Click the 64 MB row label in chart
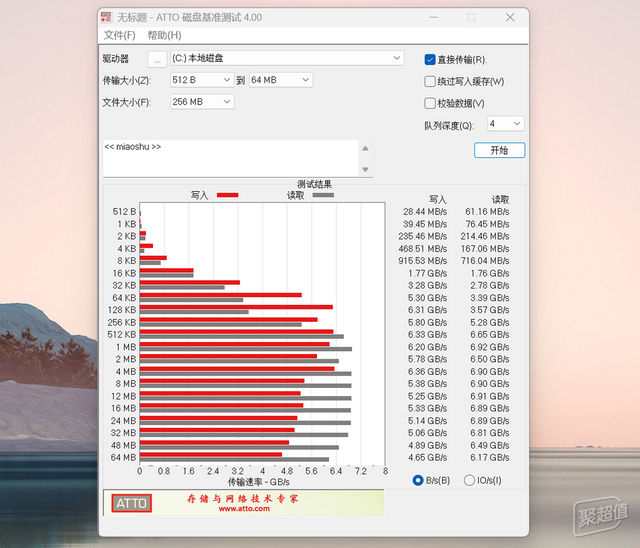 pyautogui.click(x=123, y=457)
